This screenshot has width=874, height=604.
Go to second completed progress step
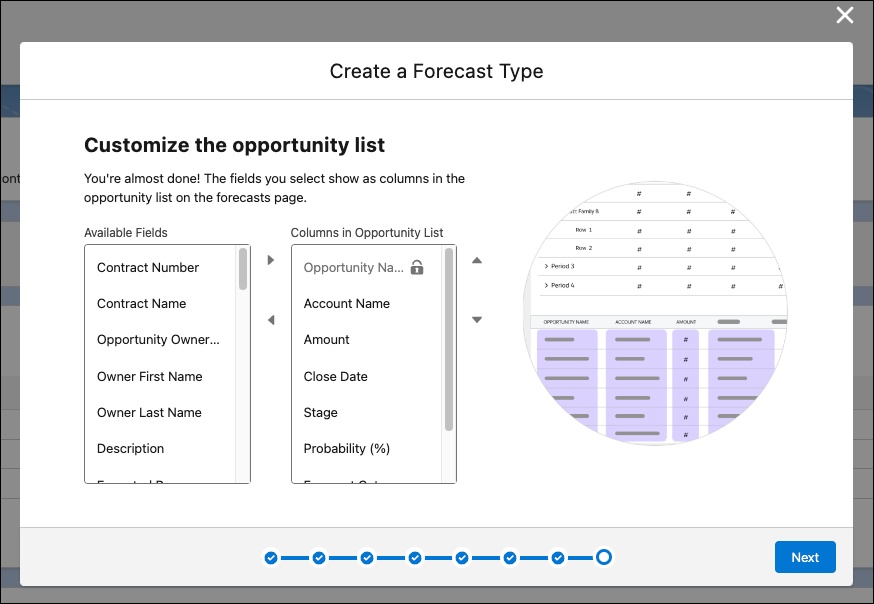[x=319, y=558]
